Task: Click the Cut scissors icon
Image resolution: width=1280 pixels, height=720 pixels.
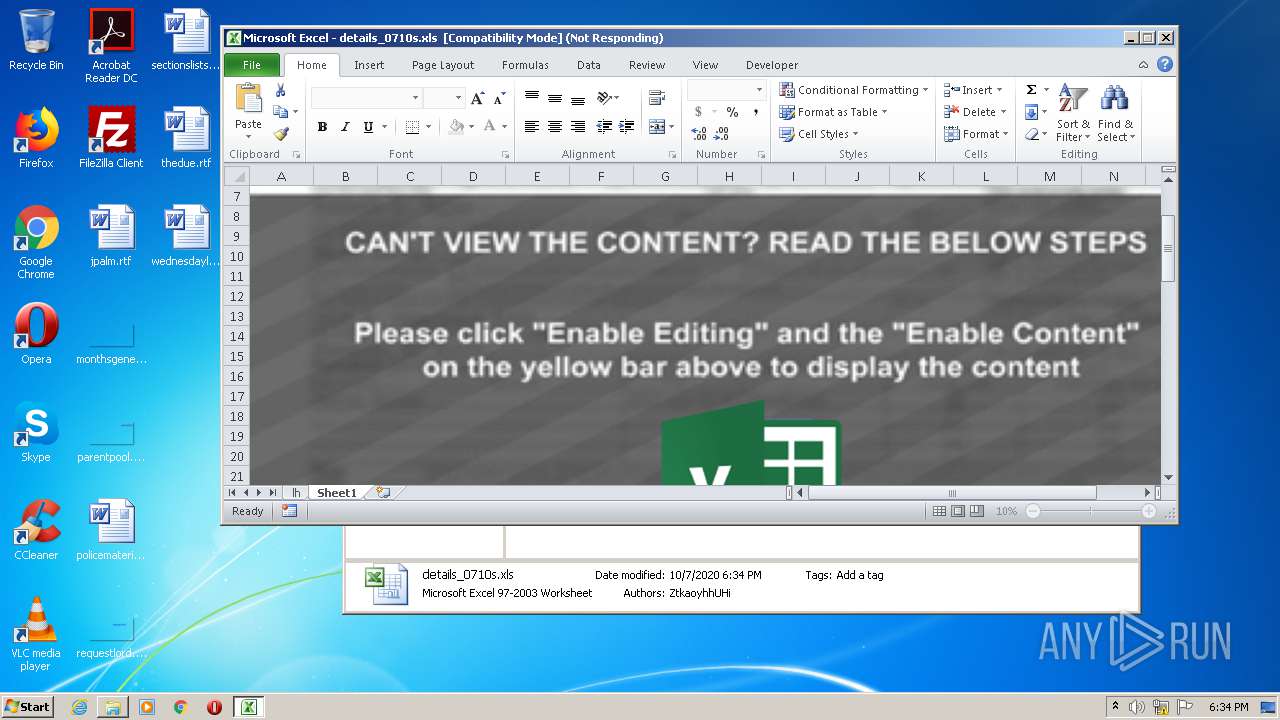Action: tap(281, 91)
